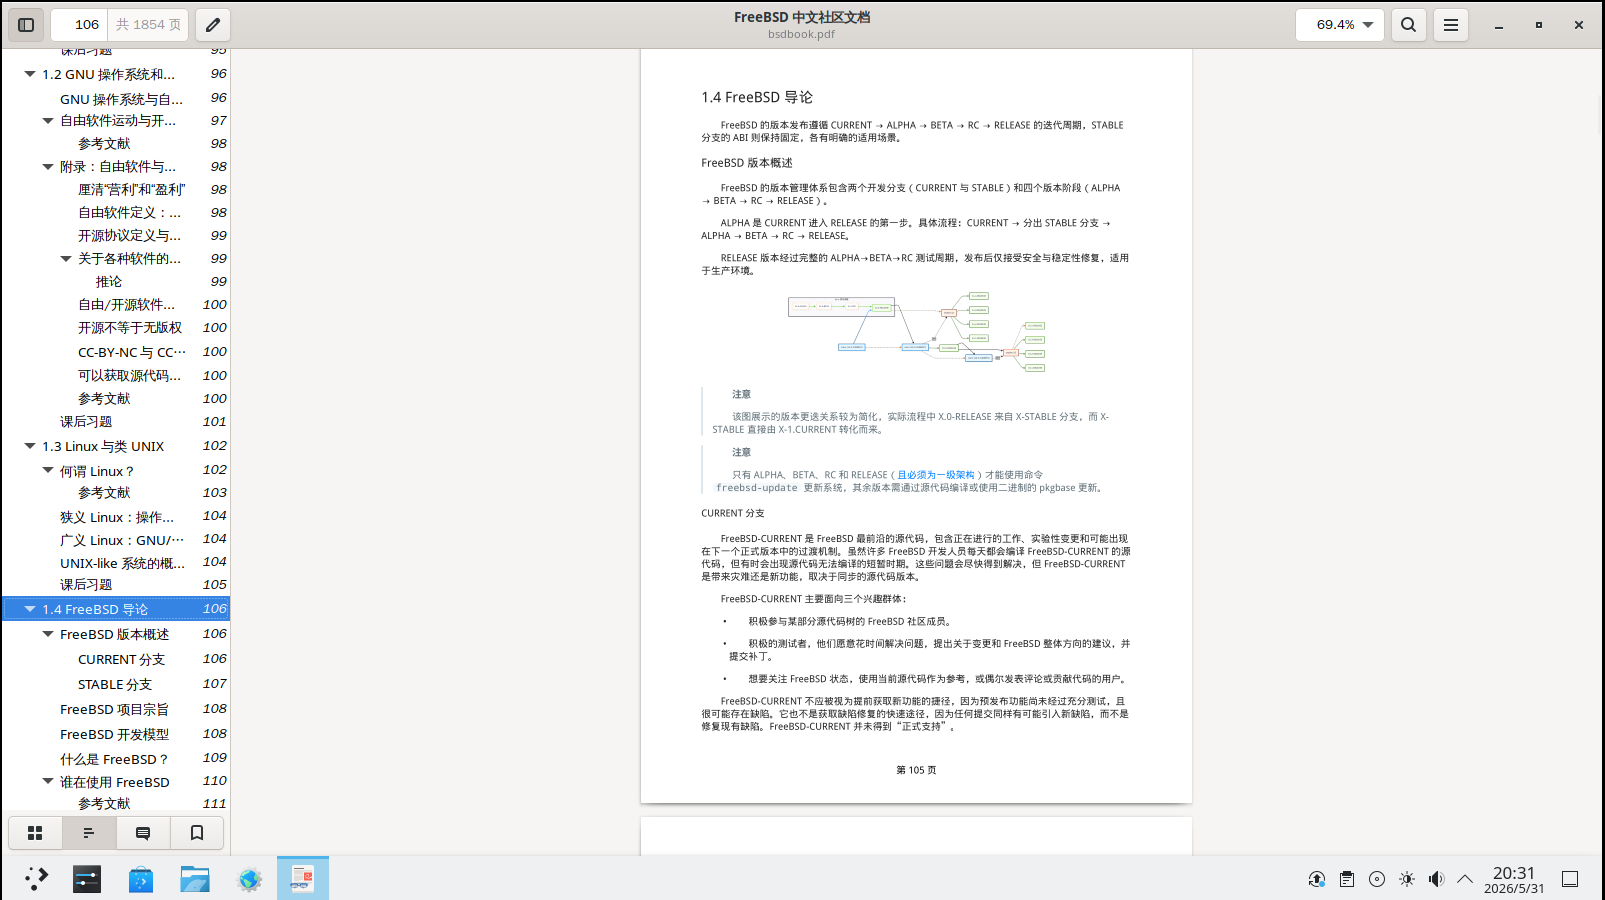Jump to STABLE 分支 outline entry
This screenshot has width=1605, height=900.
pyautogui.click(x=115, y=684)
